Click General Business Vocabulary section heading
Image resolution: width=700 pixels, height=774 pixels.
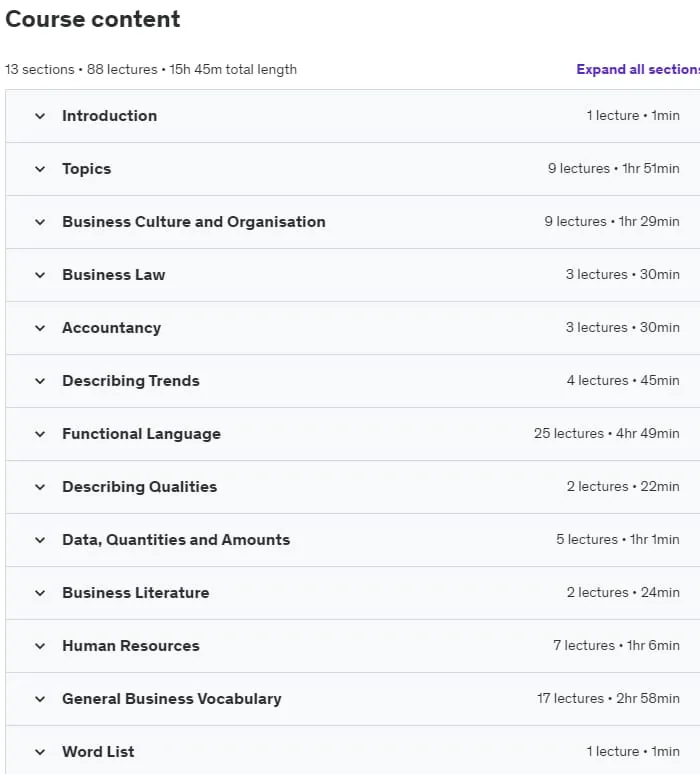[x=172, y=698]
